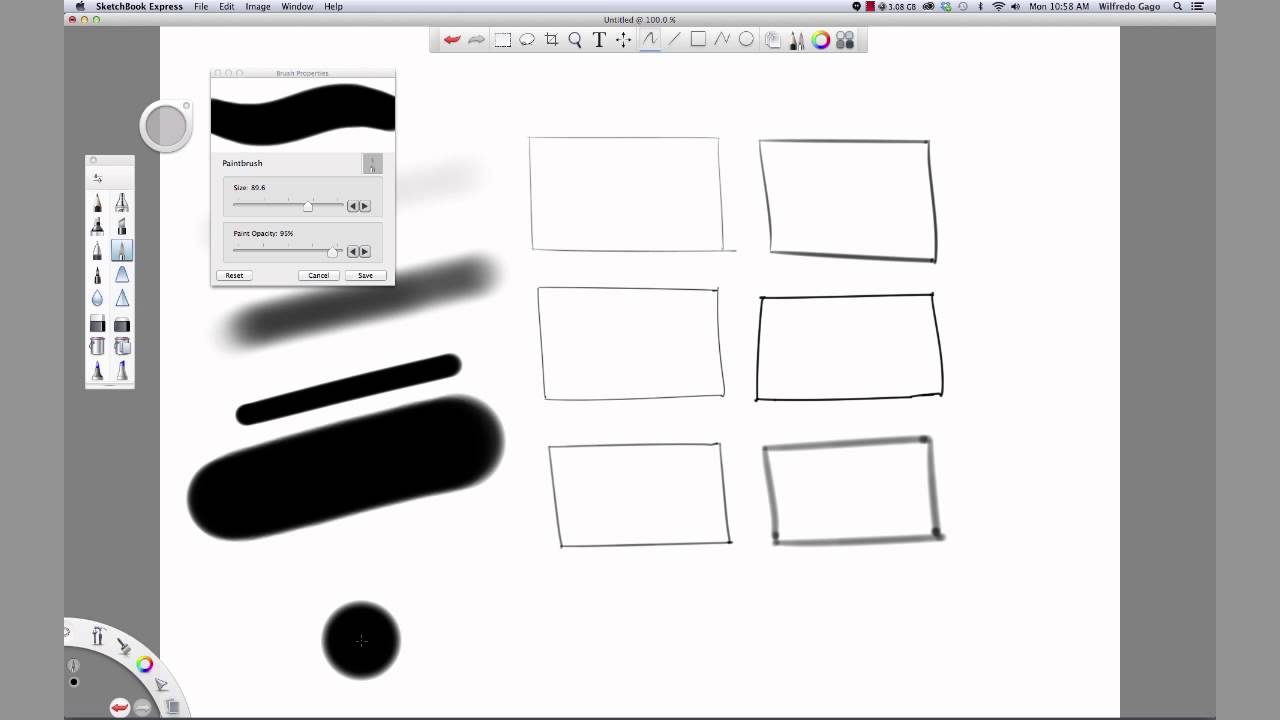The image size is (1280, 720).
Task: Open the Brush palette from top toolbar
Action: (797, 40)
